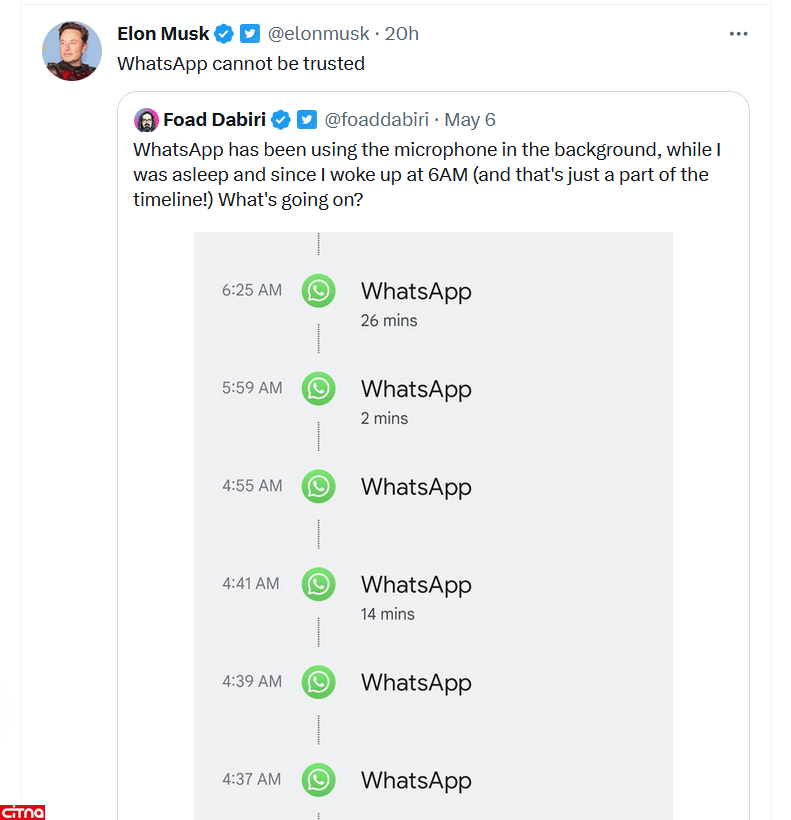Click the May 6 quoted tweet date
This screenshot has height=820, width=791.
coord(470,120)
